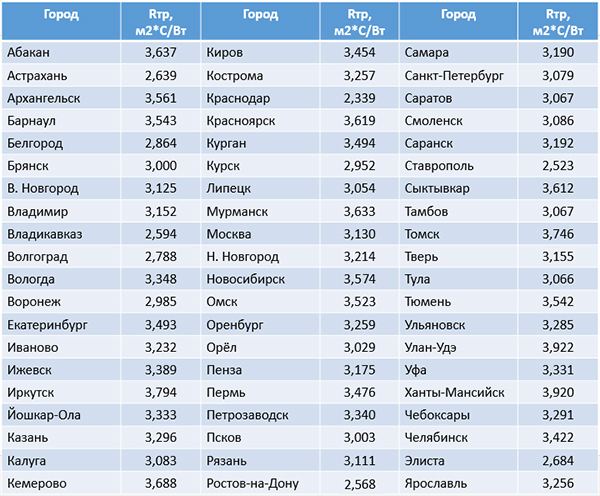The width and height of the screenshot is (600, 496).
Task: Select the Екатеринбург cell
Action: tap(61, 325)
